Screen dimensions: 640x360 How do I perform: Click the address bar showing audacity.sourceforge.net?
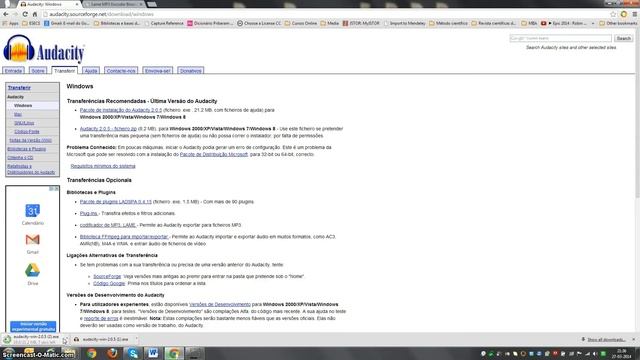[327, 14]
